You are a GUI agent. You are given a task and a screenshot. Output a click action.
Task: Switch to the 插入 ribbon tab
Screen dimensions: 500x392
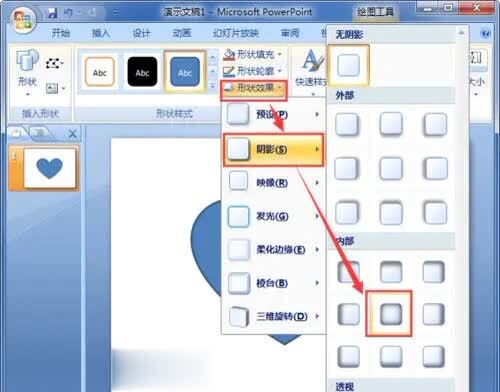point(100,33)
